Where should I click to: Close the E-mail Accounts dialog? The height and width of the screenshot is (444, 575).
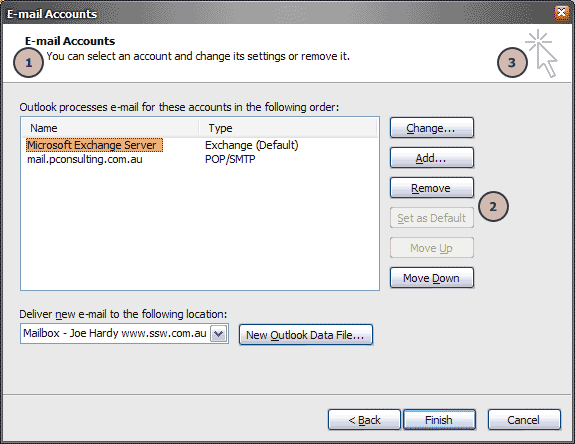pos(561,13)
